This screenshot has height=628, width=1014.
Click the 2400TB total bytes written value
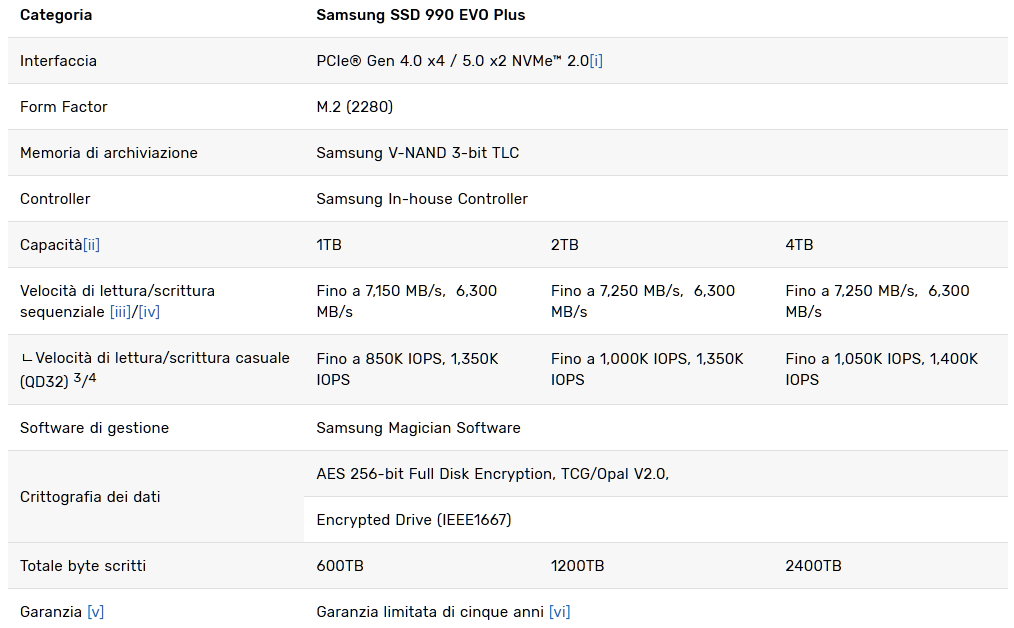click(814, 566)
